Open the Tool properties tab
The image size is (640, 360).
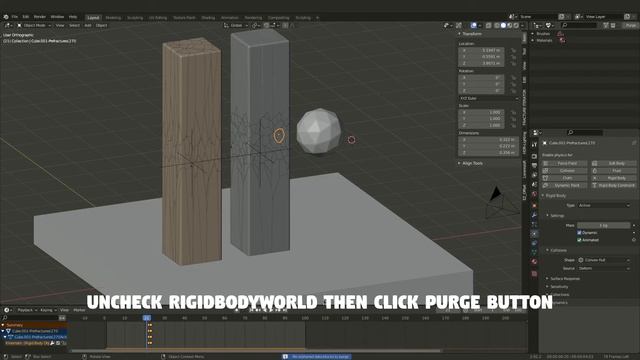pos(534,145)
